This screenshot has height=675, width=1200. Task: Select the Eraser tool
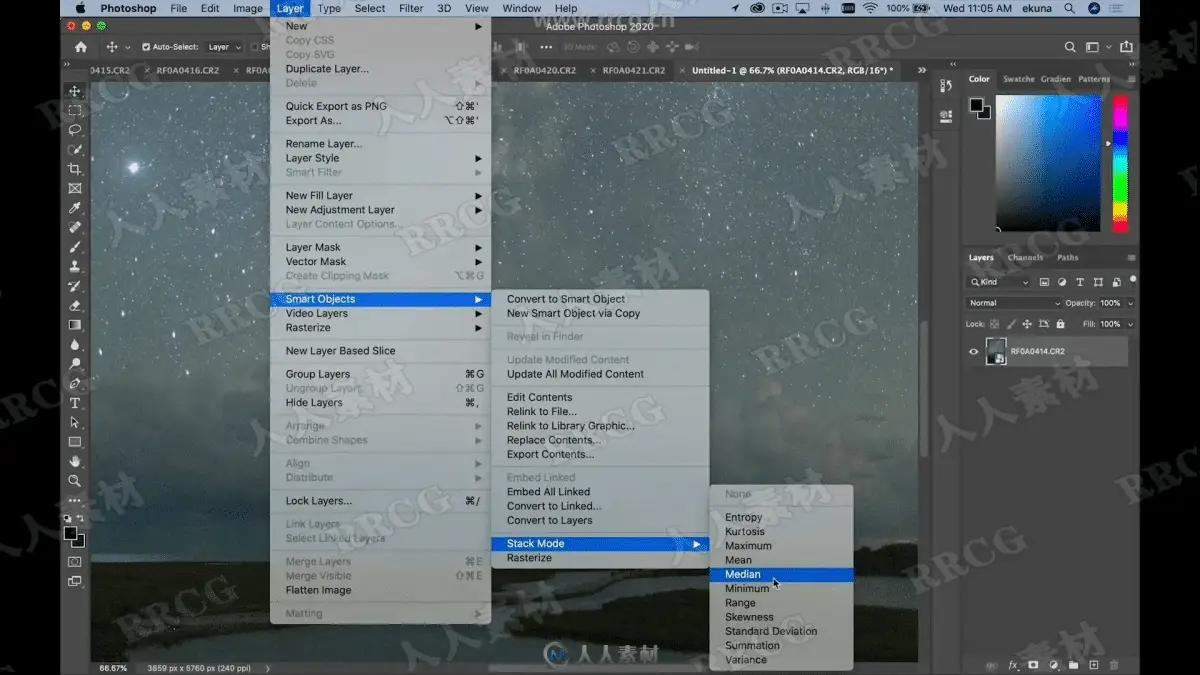75,305
